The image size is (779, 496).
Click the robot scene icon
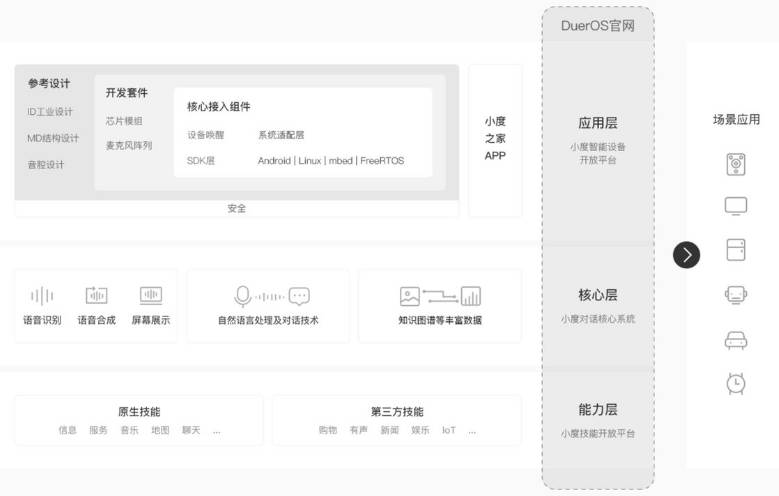736,294
